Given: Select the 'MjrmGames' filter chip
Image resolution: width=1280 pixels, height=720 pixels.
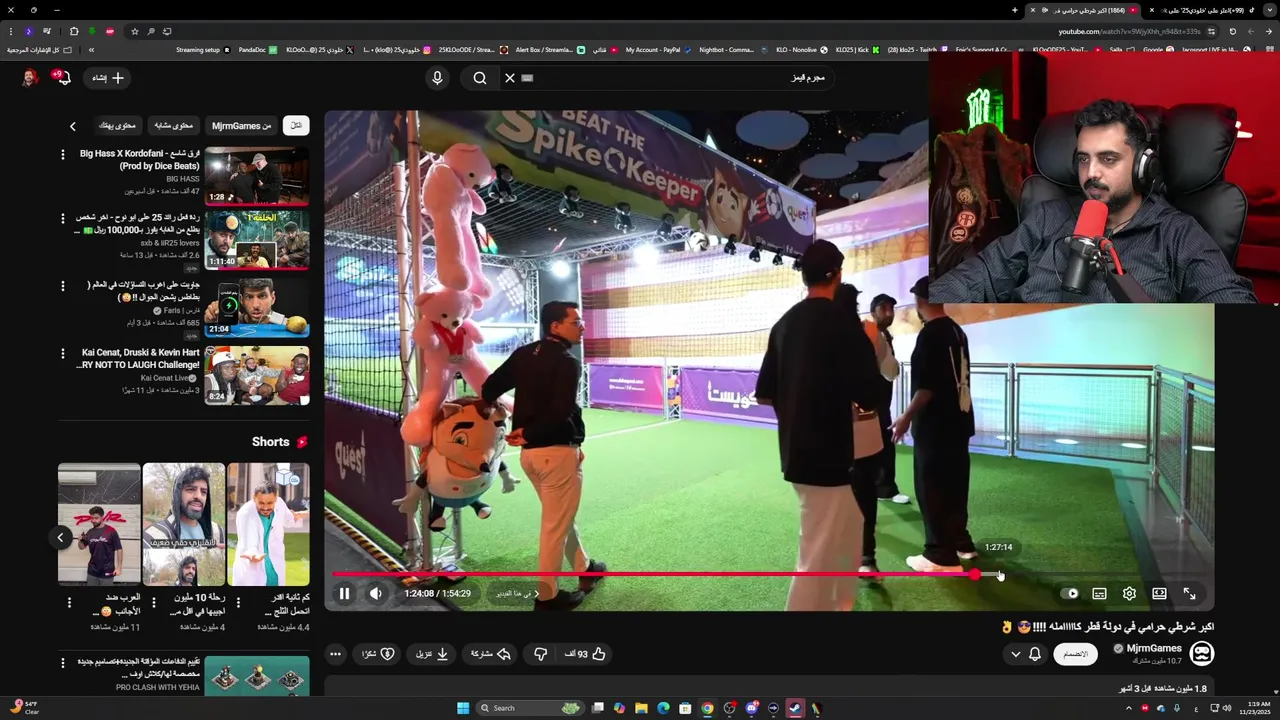Looking at the screenshot, I should tap(241, 126).
